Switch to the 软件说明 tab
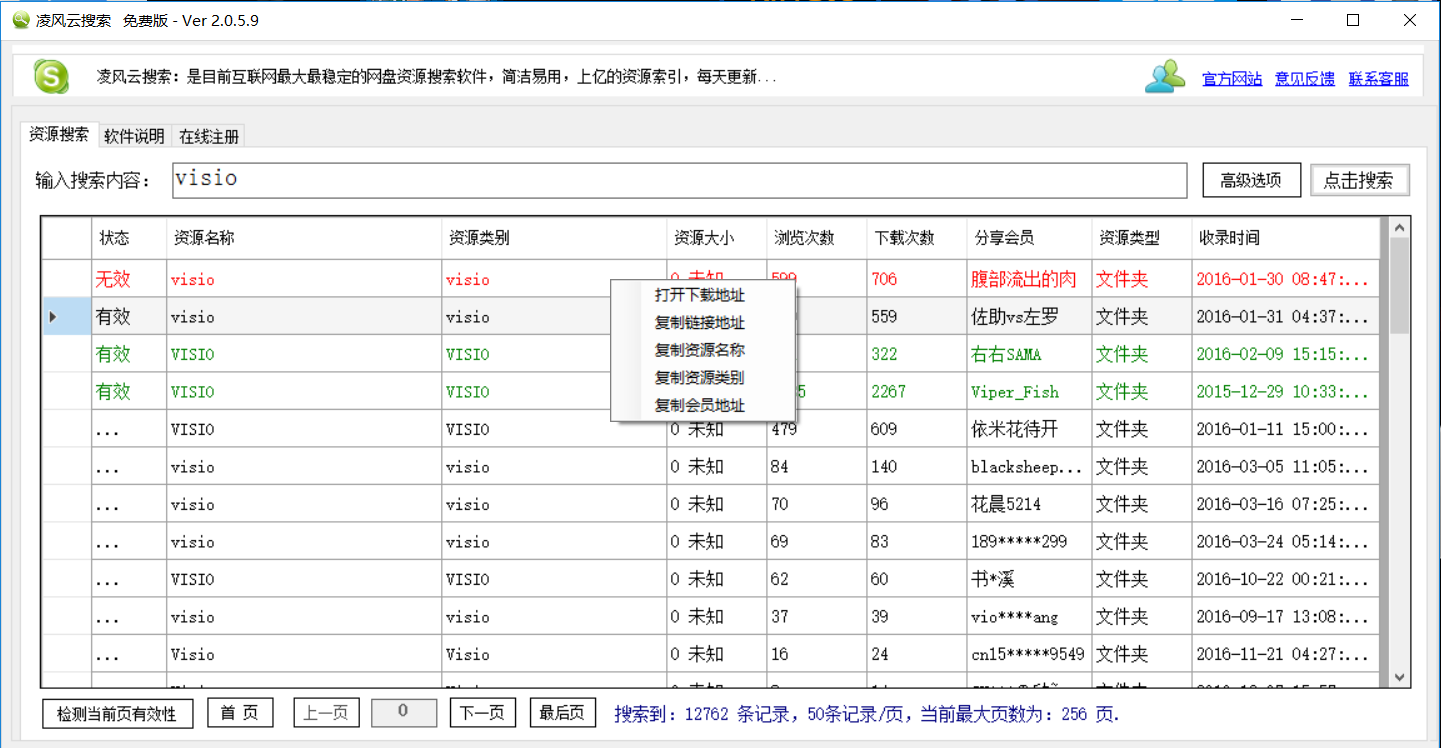The height and width of the screenshot is (748, 1441). tap(134, 137)
